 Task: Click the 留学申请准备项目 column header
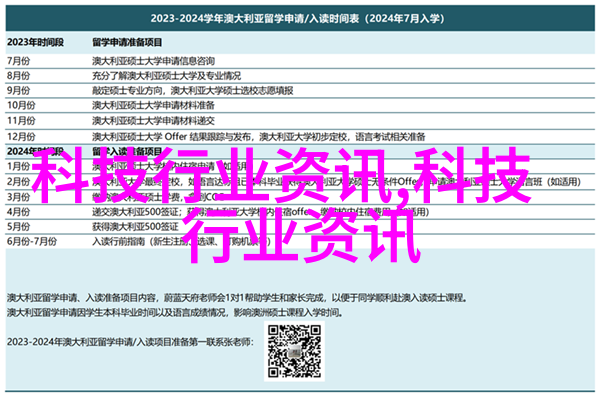coord(127,42)
